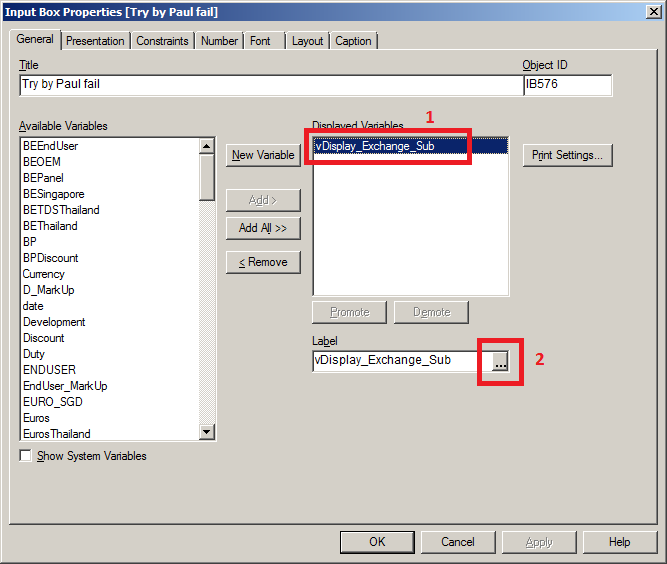Viewport: 667px width, 564px height.
Task: Click the Object ID field IB576
Action: (x=567, y=85)
